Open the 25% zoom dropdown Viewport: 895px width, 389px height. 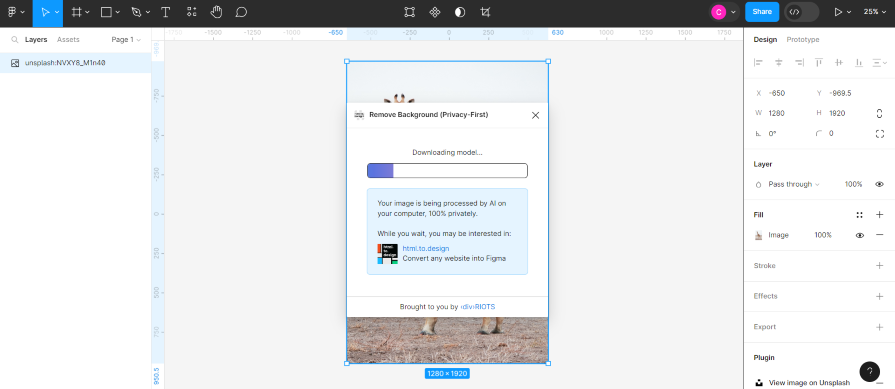pyautogui.click(x=874, y=12)
